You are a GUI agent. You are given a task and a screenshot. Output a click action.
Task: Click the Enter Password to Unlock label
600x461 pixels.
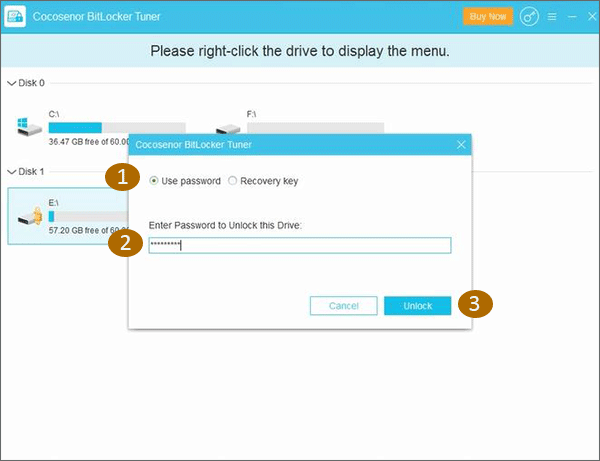pyautogui.click(x=225, y=225)
